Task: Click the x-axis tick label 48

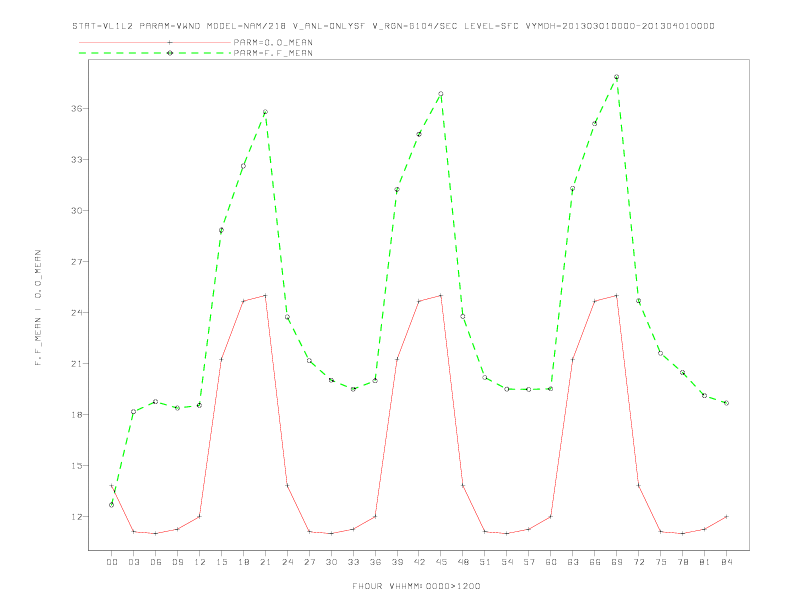Action: click(463, 562)
